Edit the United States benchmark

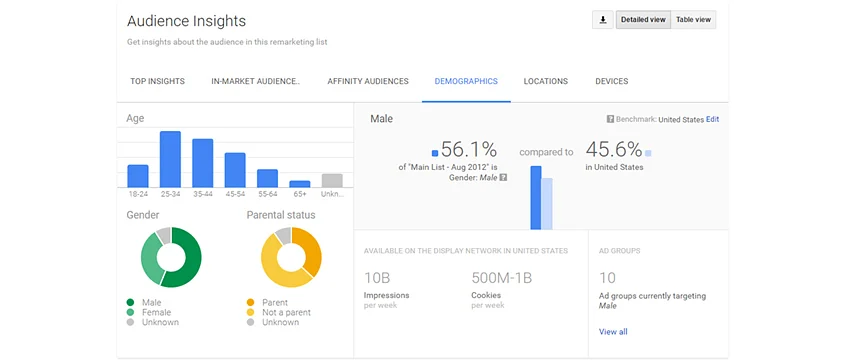pyautogui.click(x=713, y=119)
